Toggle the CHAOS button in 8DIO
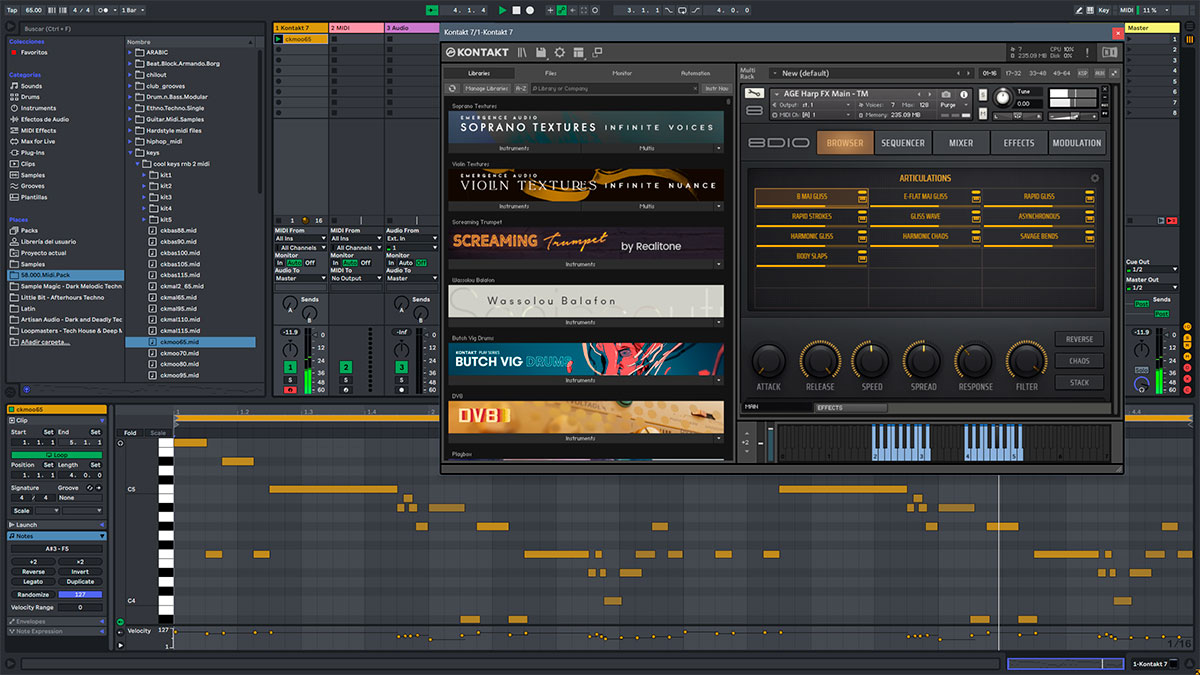 pyautogui.click(x=1079, y=361)
